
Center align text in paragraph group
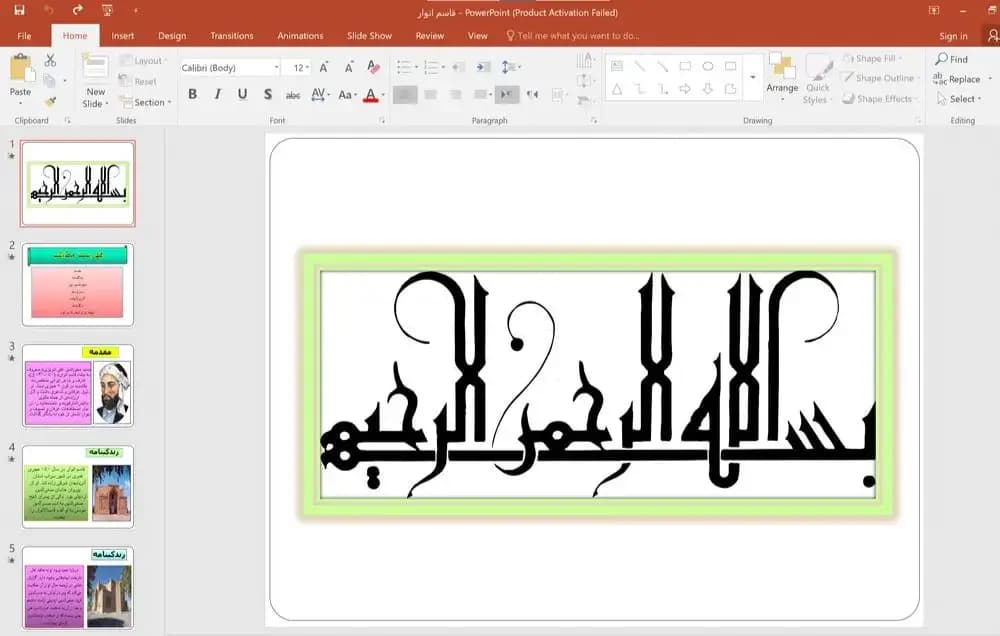pos(430,95)
